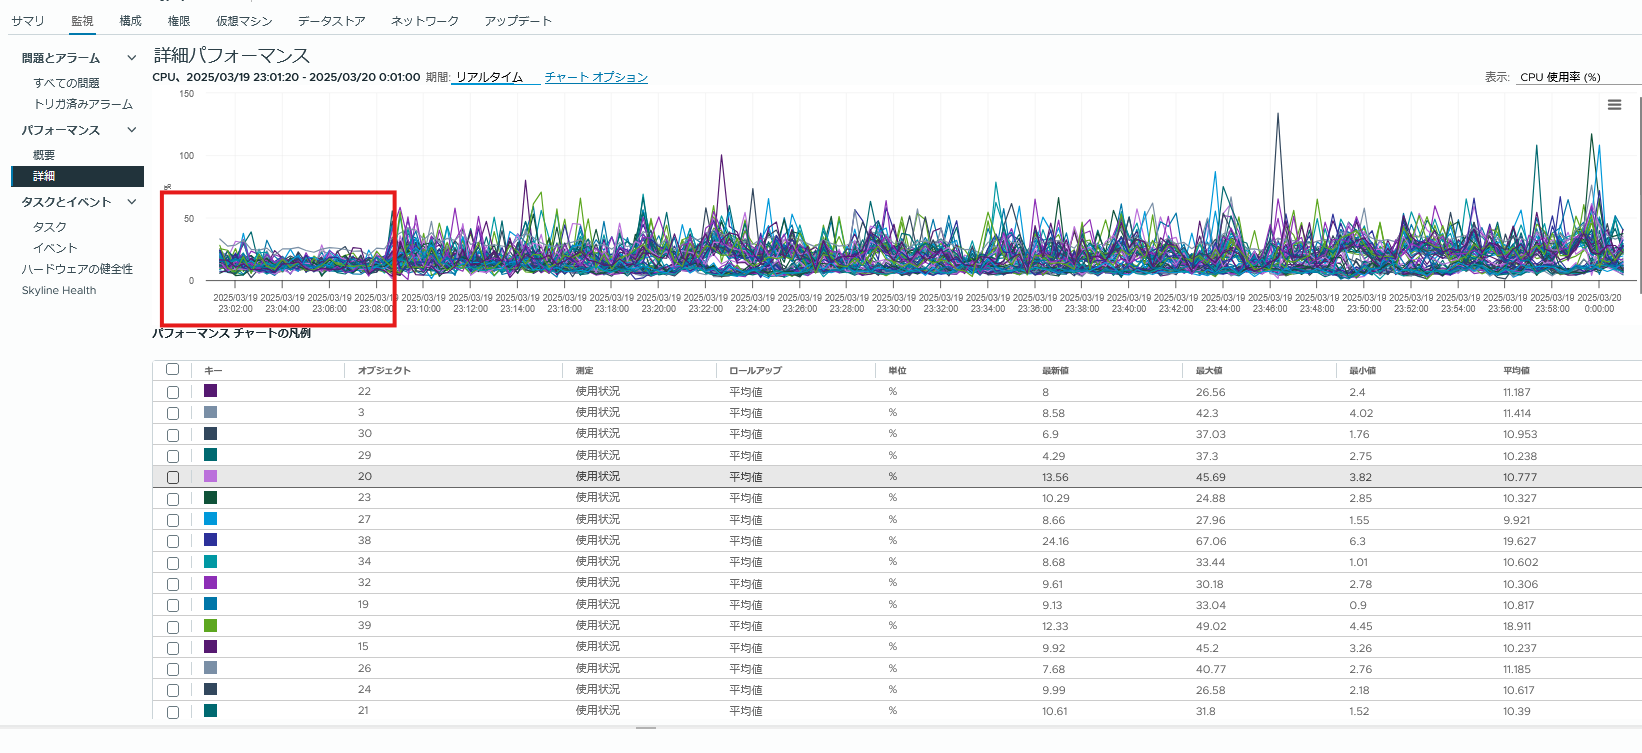1642x753 pixels.
Task: Switch to the サマリ tab
Action: (28, 21)
